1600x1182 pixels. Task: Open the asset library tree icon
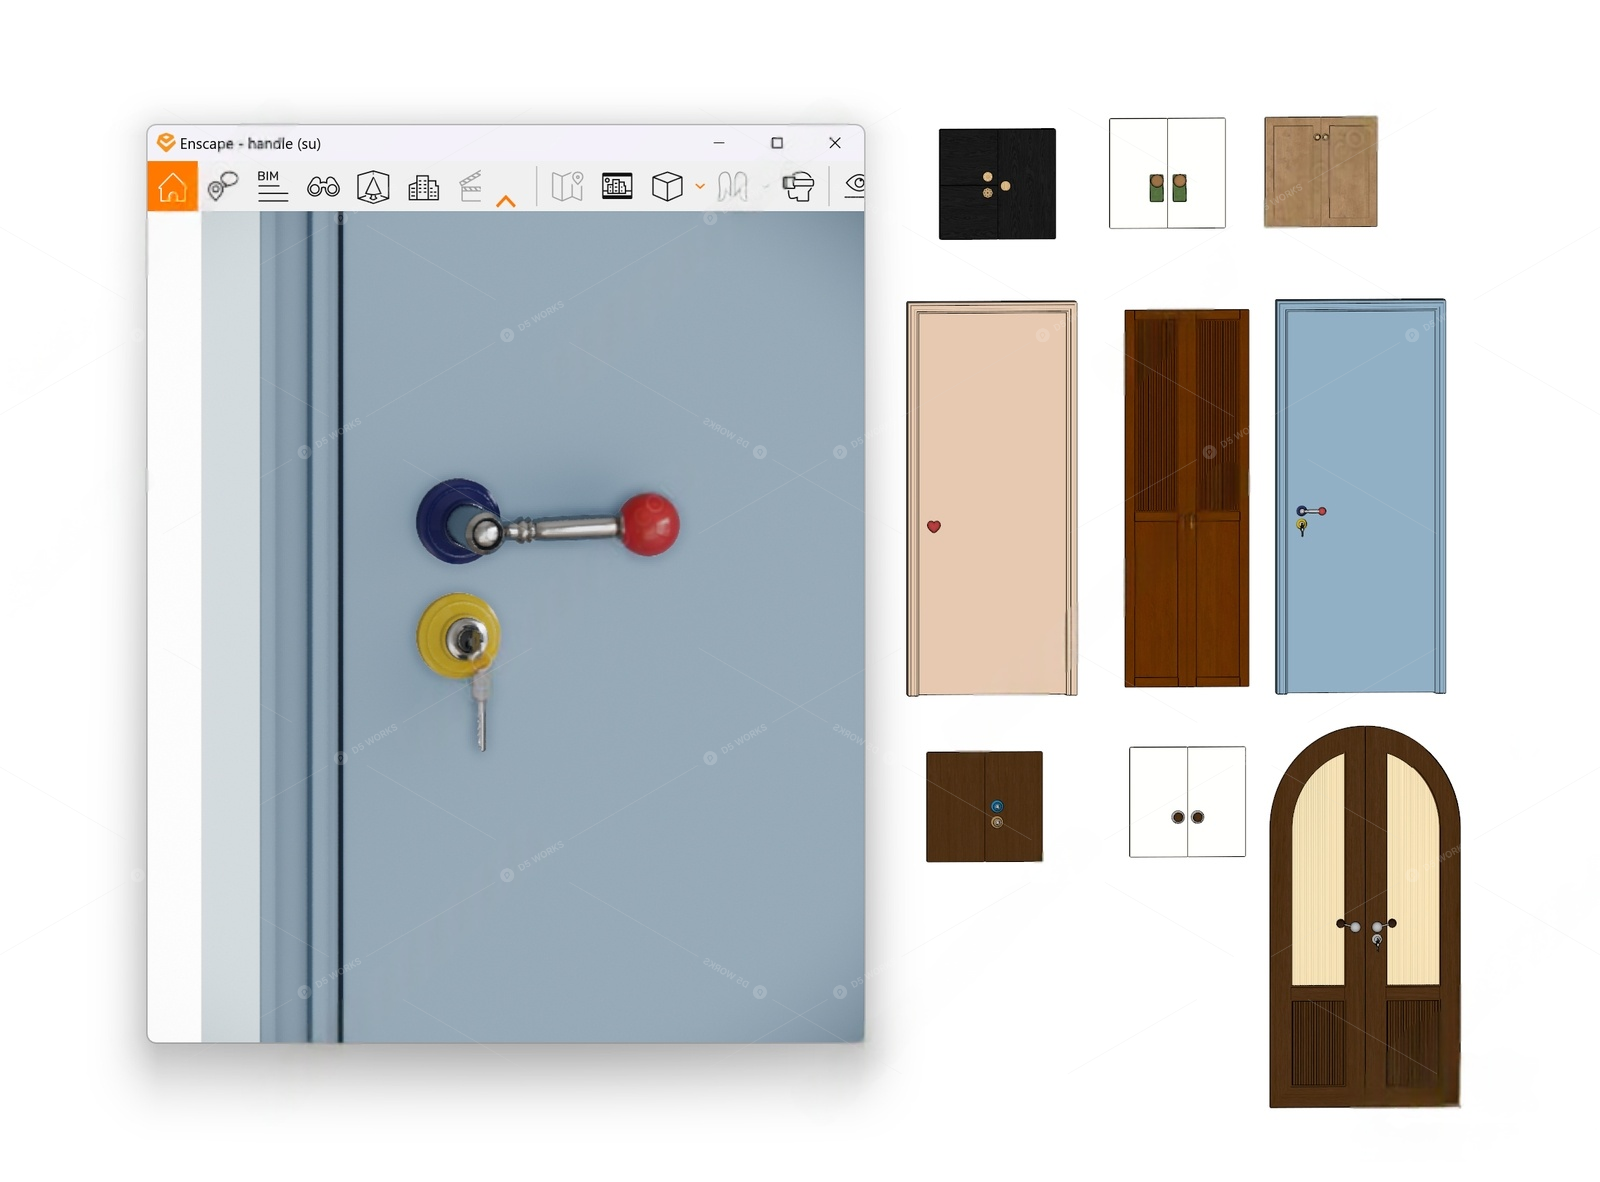pyautogui.click(x=373, y=186)
